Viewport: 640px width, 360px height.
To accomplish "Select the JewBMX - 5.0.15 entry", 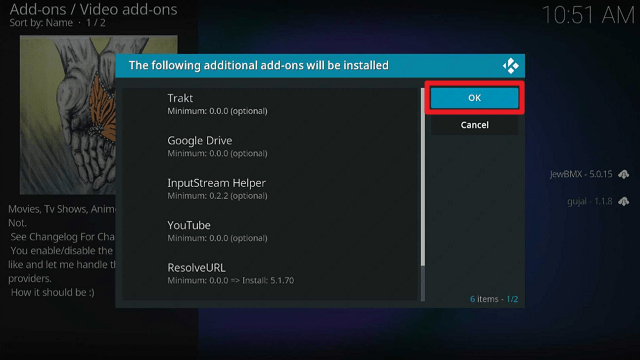I will tap(581, 174).
